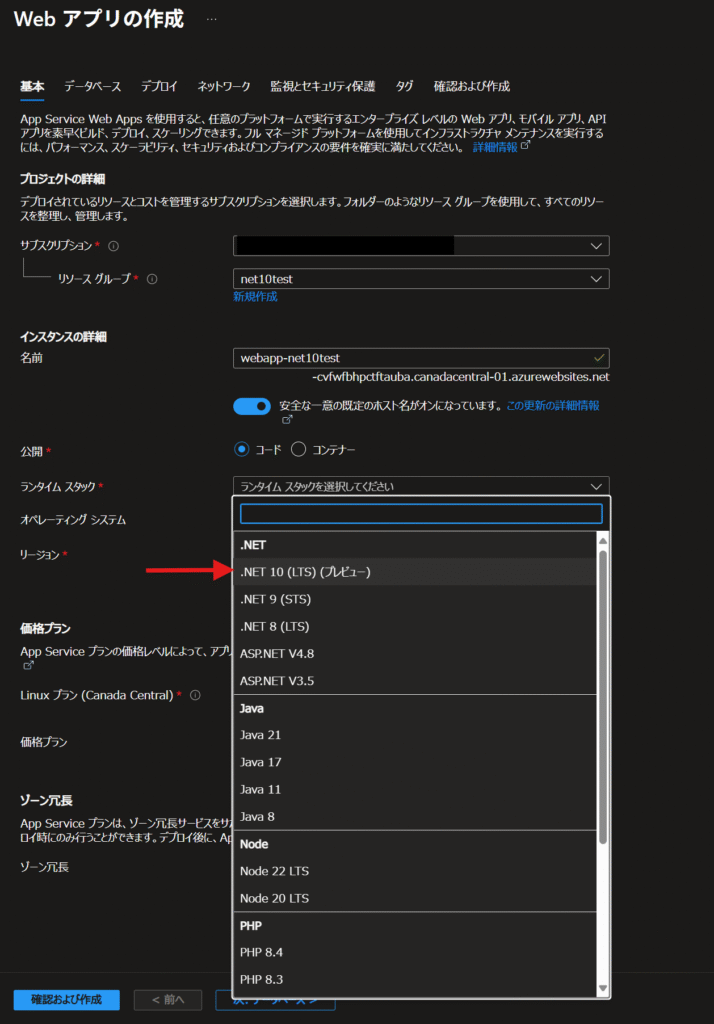This screenshot has width=714, height=1024.
Task: Toggle secure unique default hostname switch
Action: [252, 406]
